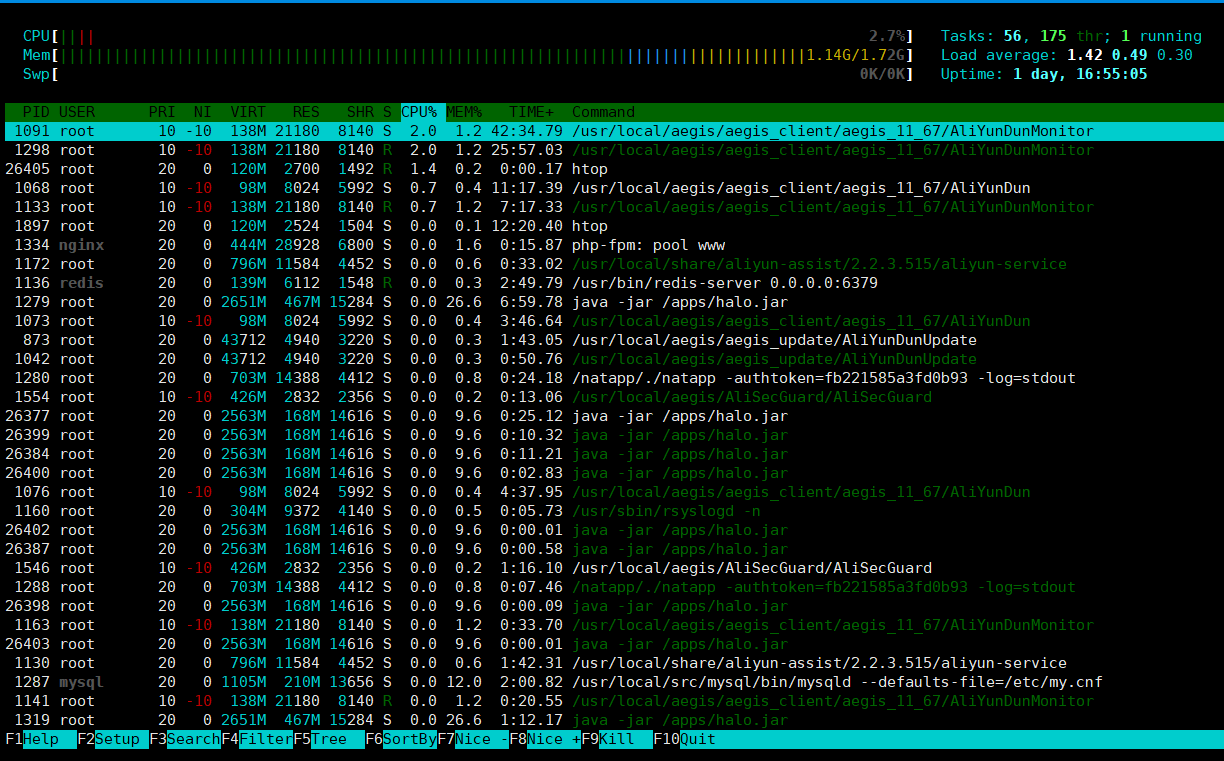Select the java halo.jar process PID 1279
This screenshot has width=1224, height=761.
(x=612, y=302)
